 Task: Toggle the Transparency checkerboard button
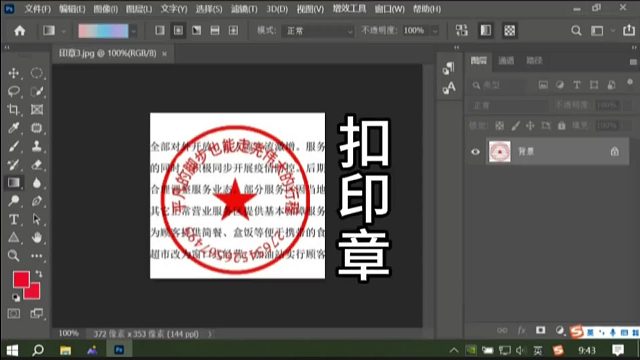pyautogui.click(x=509, y=30)
